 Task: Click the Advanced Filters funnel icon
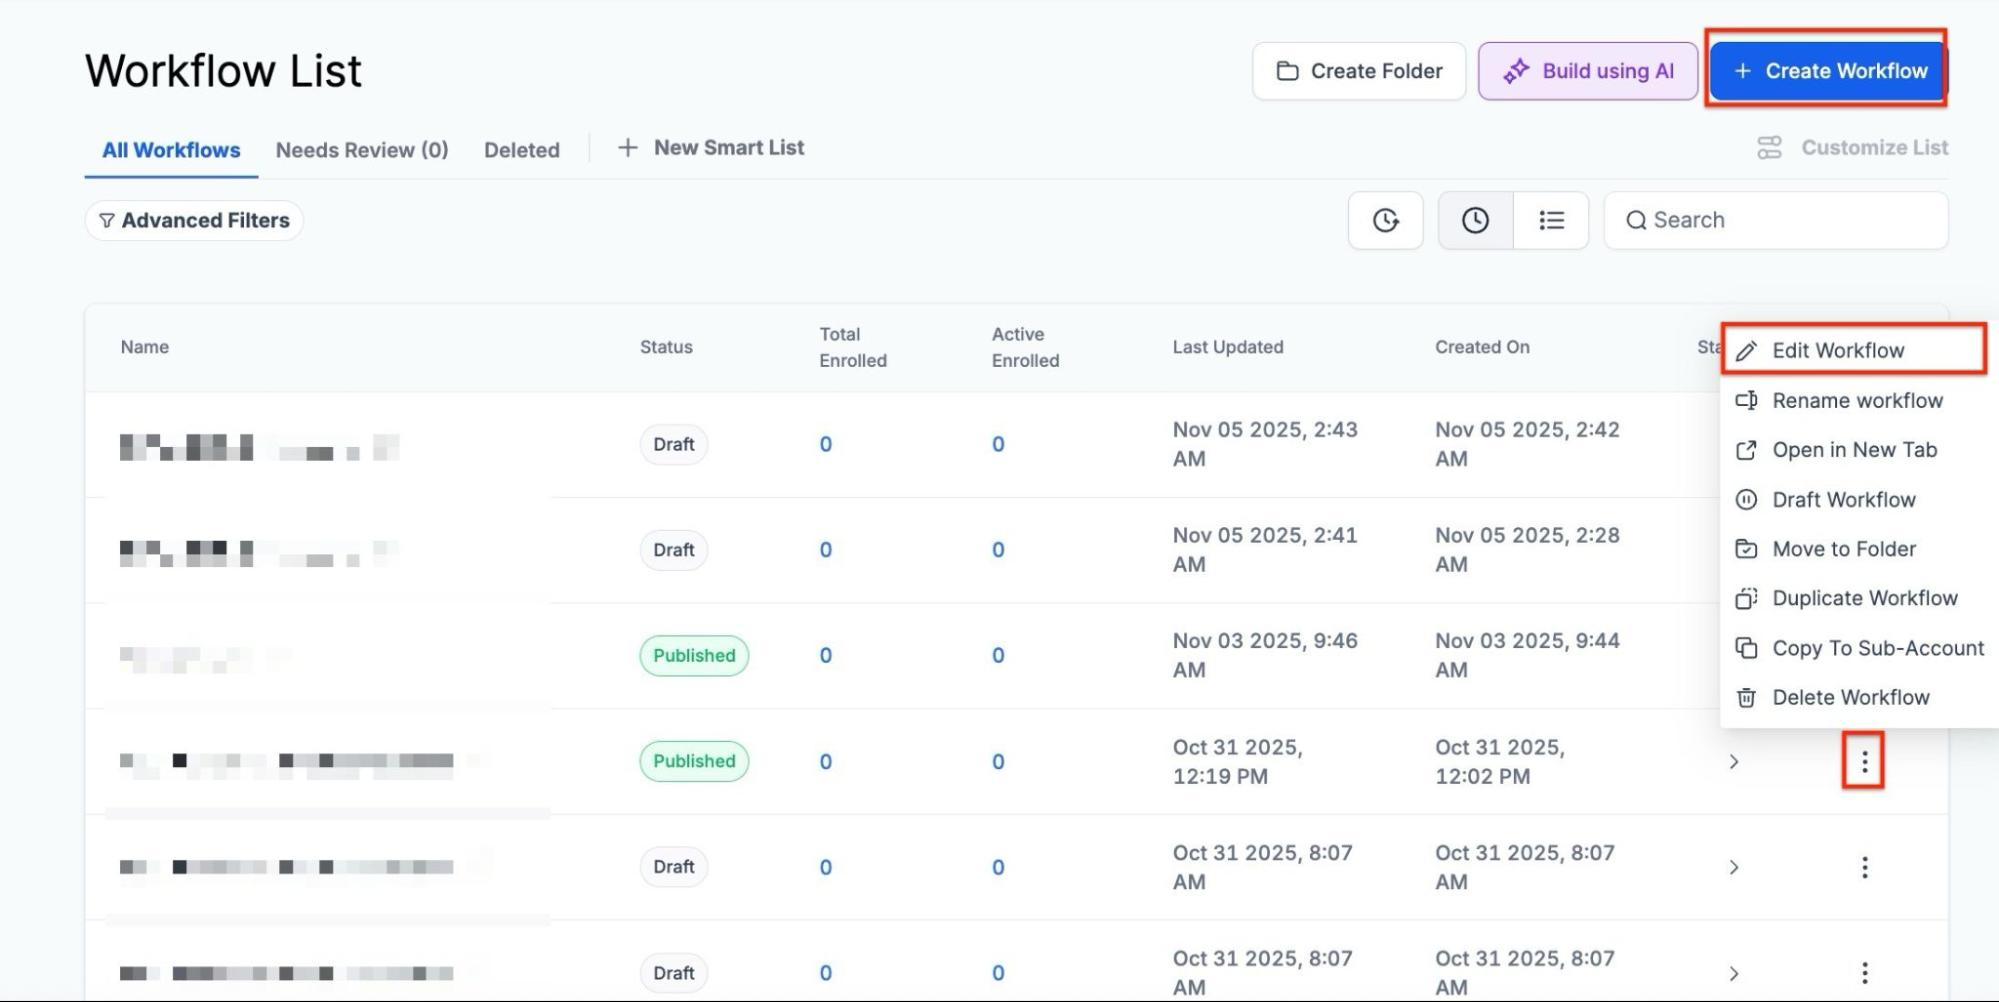point(107,220)
